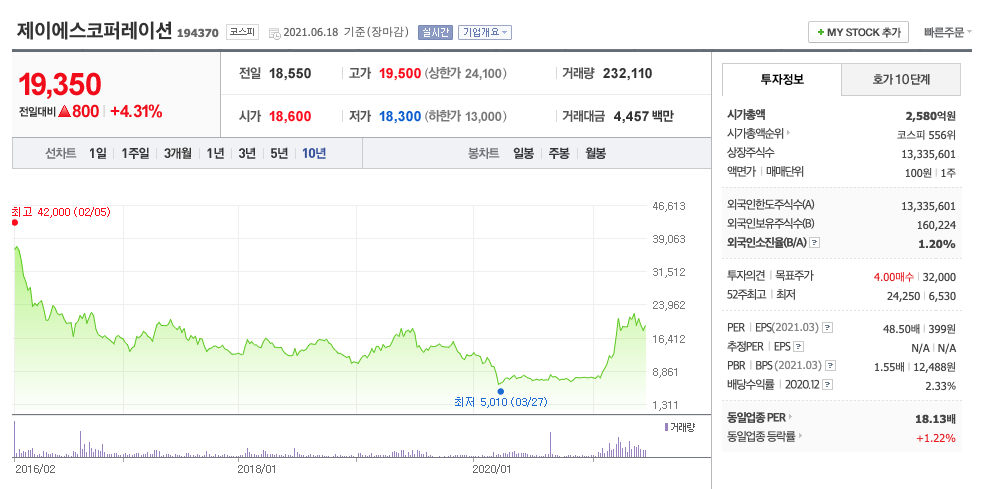This screenshot has height=489, width=990.
Task: Click the arrow next to 동일업종 PER
Action: 791,417
